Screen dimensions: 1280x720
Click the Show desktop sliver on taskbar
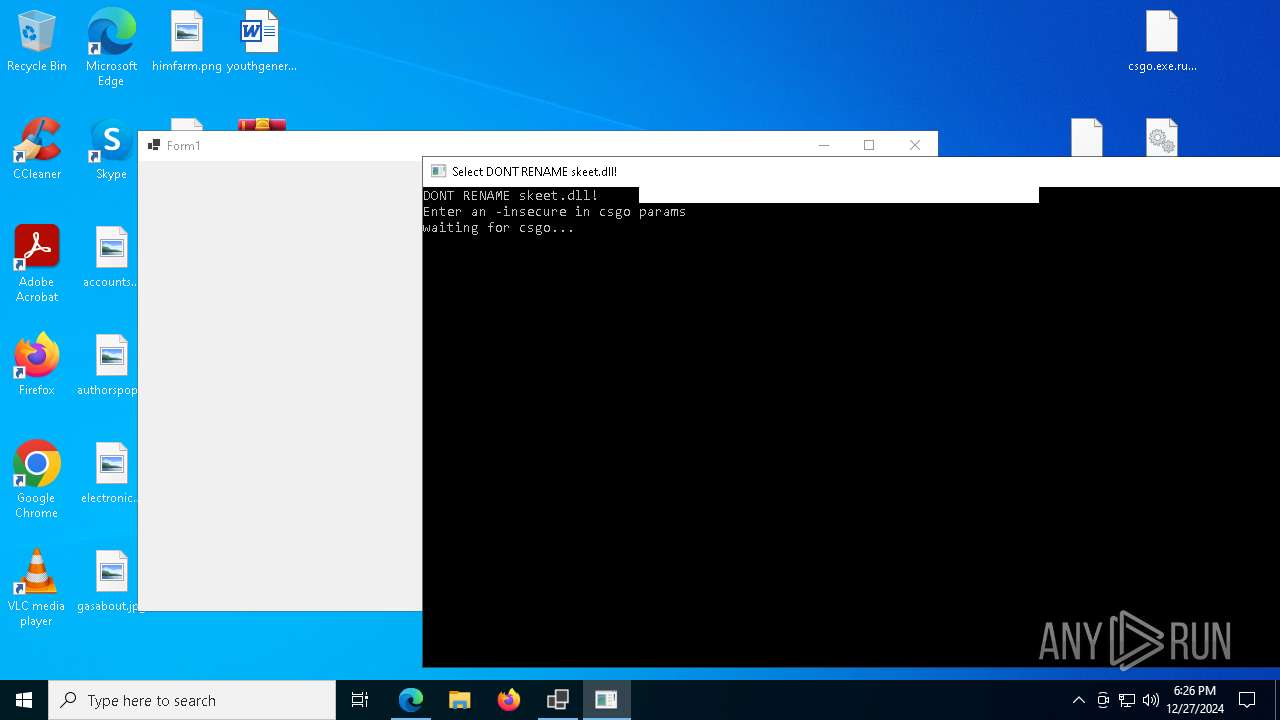click(1277, 700)
